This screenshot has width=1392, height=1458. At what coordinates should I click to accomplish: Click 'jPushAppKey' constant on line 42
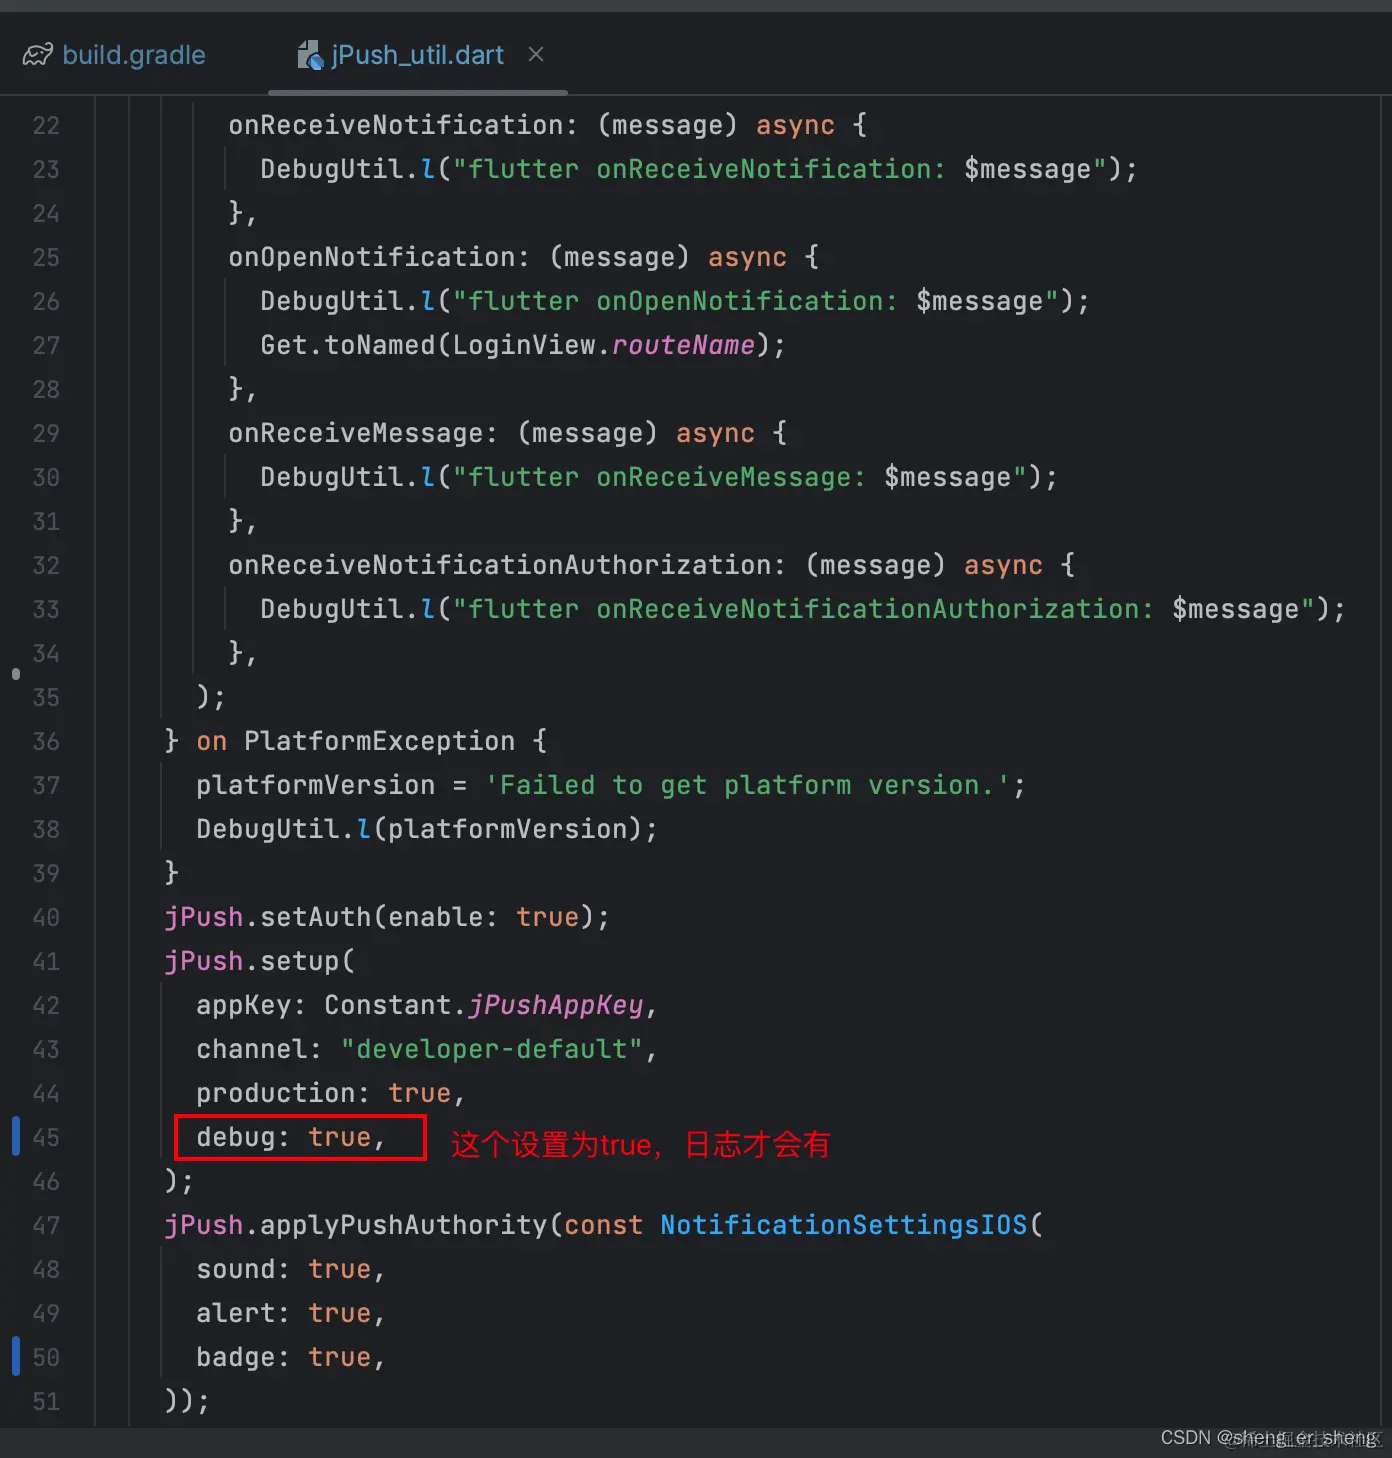coord(556,1005)
